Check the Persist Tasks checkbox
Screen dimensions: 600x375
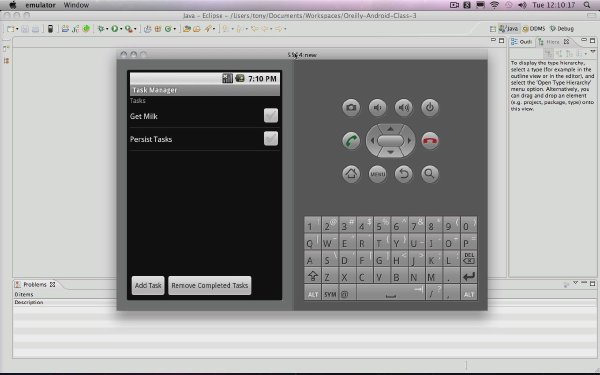[271, 139]
